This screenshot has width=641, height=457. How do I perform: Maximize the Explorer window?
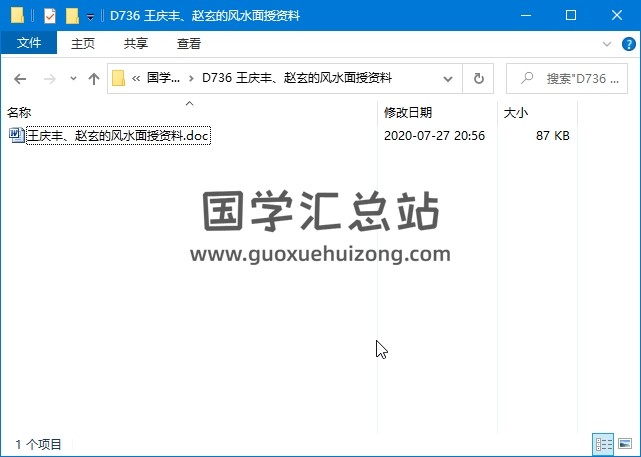(x=571, y=16)
